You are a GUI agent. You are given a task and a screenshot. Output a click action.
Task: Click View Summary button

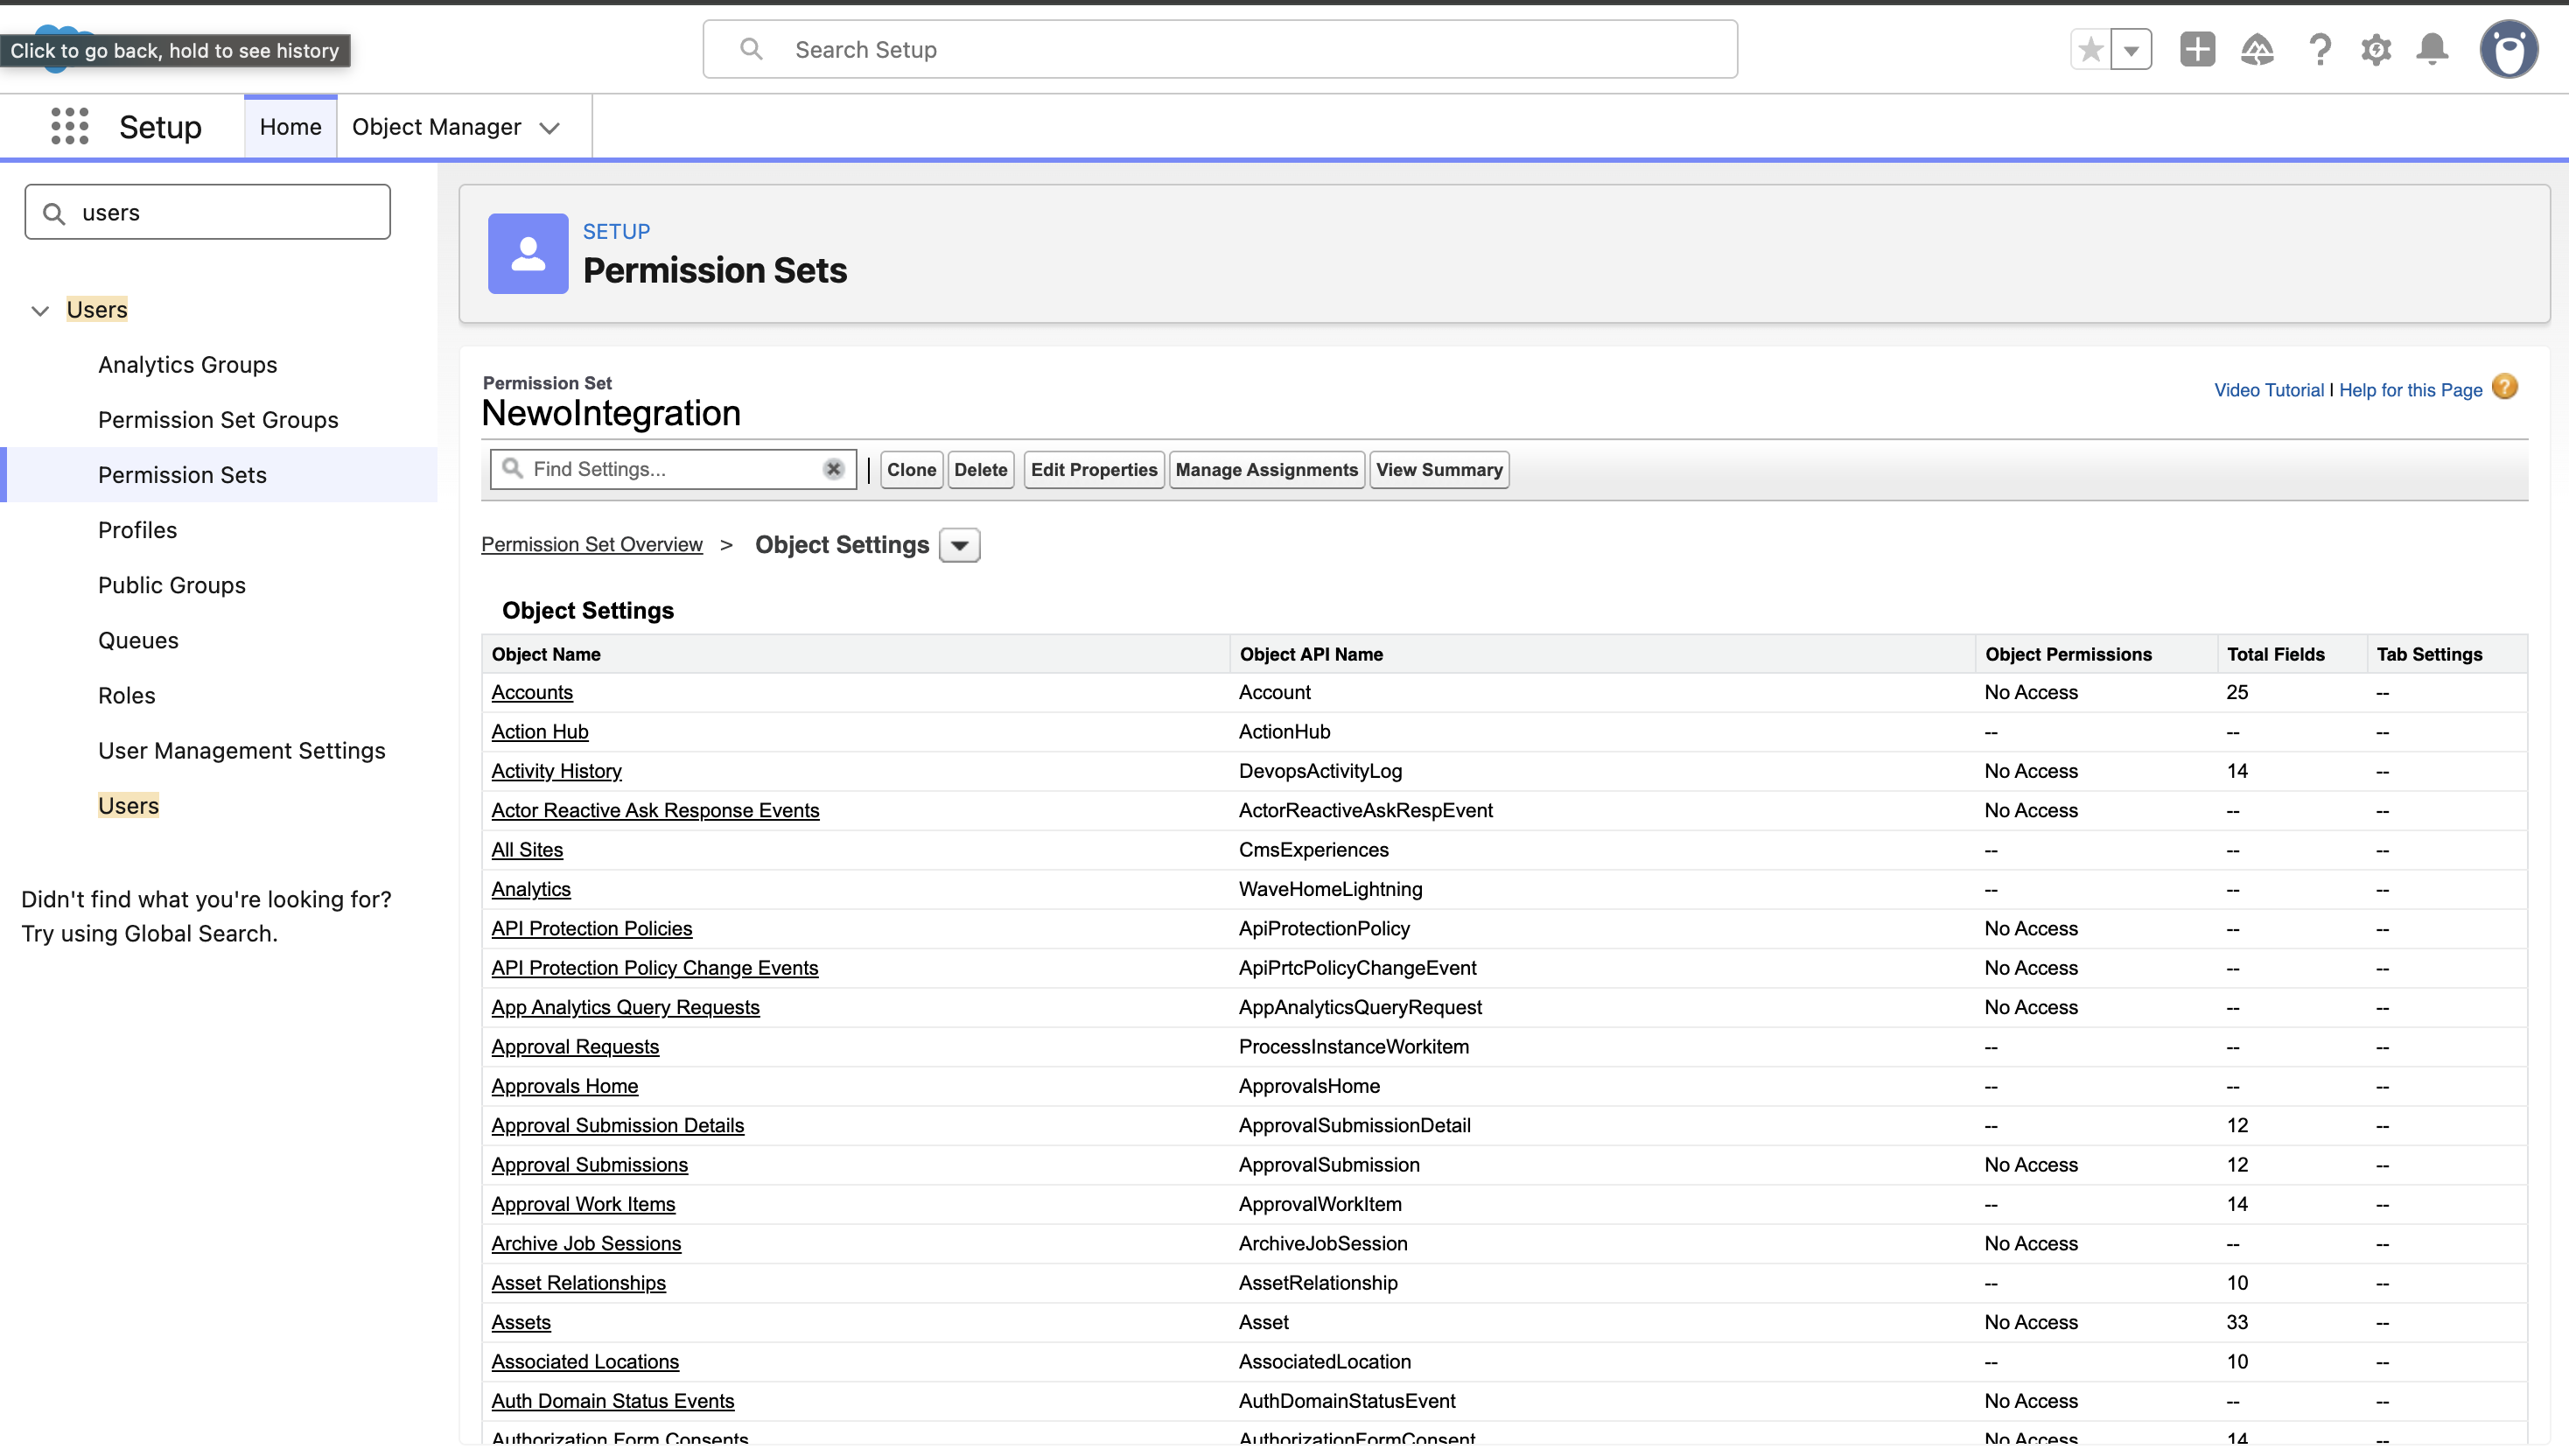(x=1438, y=469)
